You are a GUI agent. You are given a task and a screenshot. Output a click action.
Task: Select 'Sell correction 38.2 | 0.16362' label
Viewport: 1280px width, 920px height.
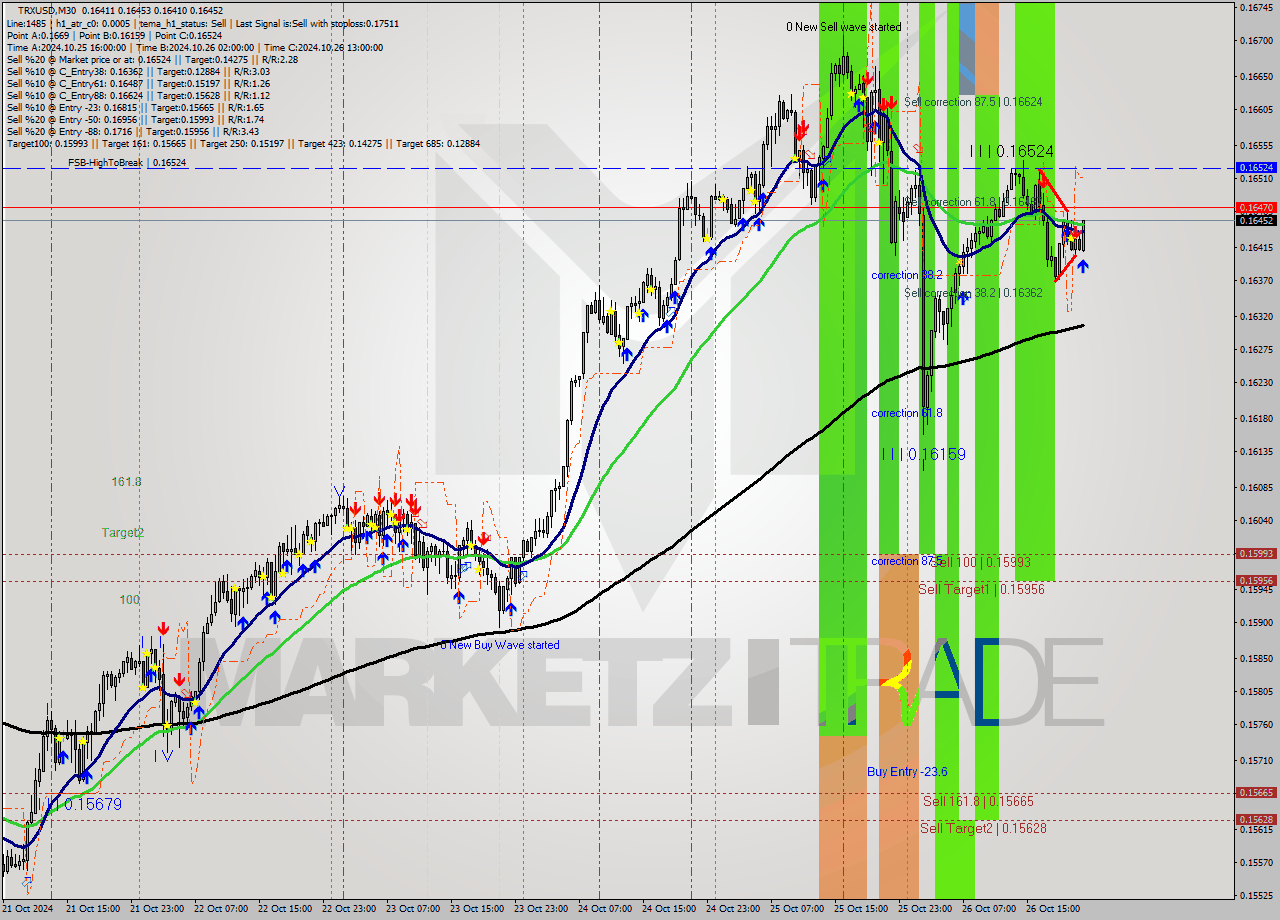pos(973,293)
